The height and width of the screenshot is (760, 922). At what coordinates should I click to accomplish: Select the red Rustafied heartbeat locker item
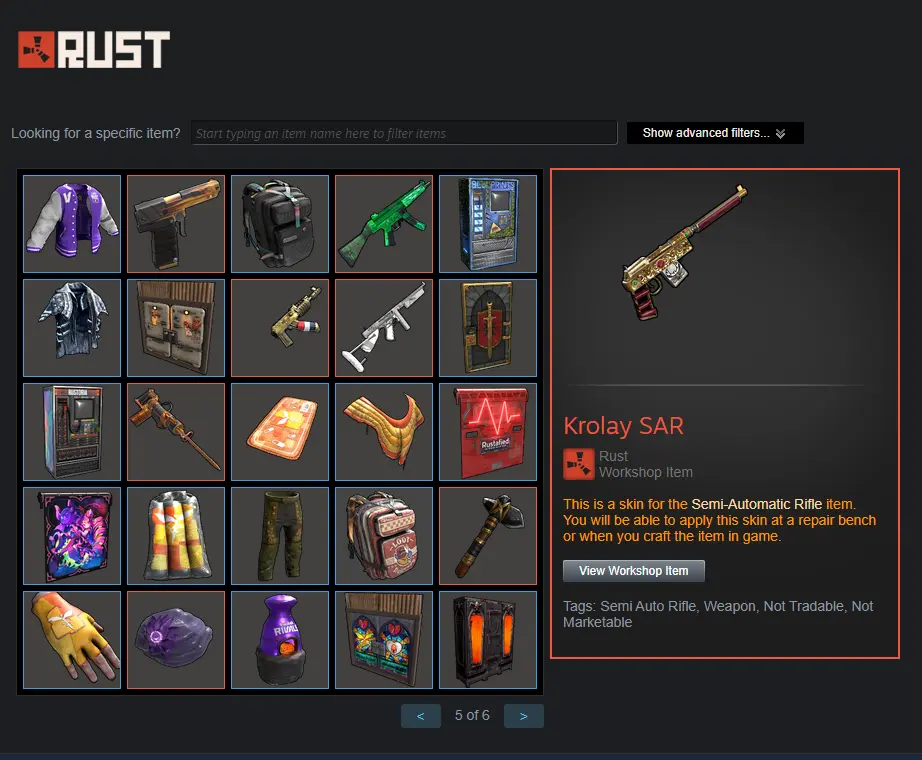[488, 432]
